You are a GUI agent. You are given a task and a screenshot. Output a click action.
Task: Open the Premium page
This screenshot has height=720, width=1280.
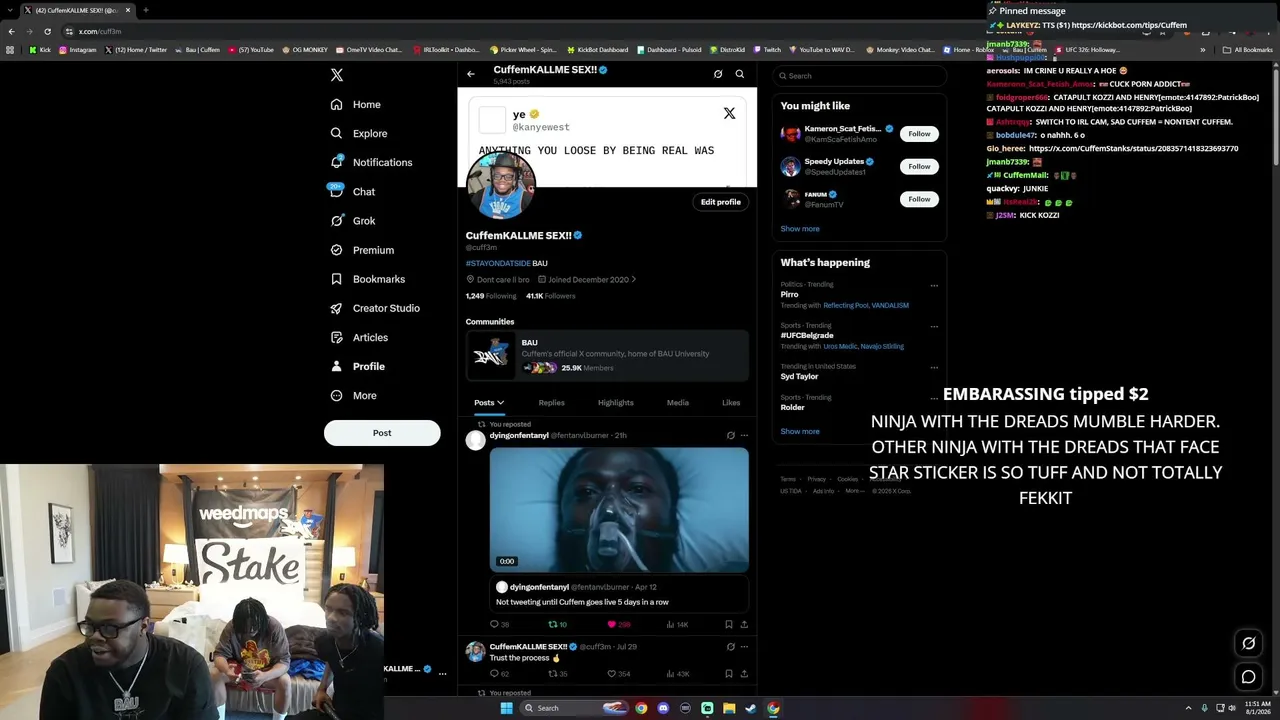(x=362, y=250)
